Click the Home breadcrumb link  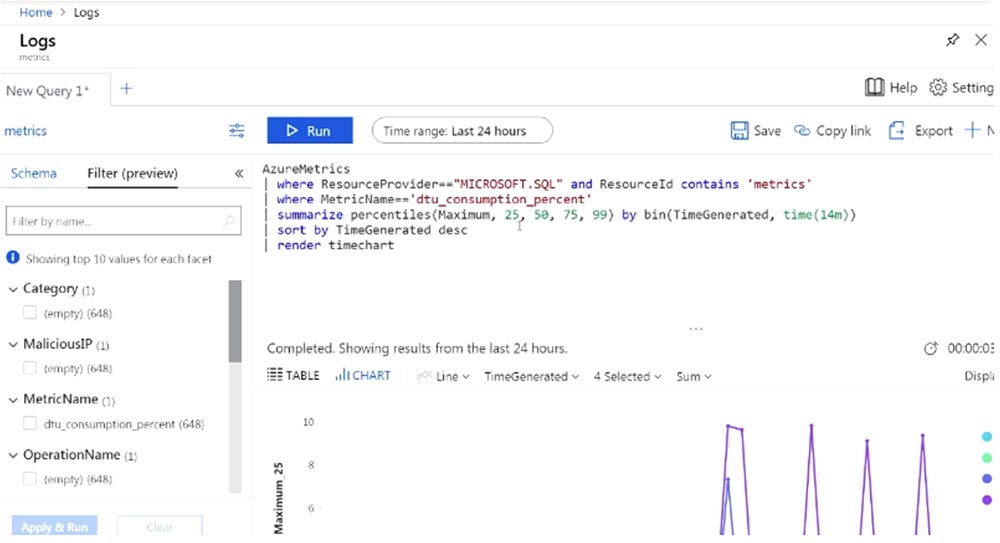coord(36,13)
